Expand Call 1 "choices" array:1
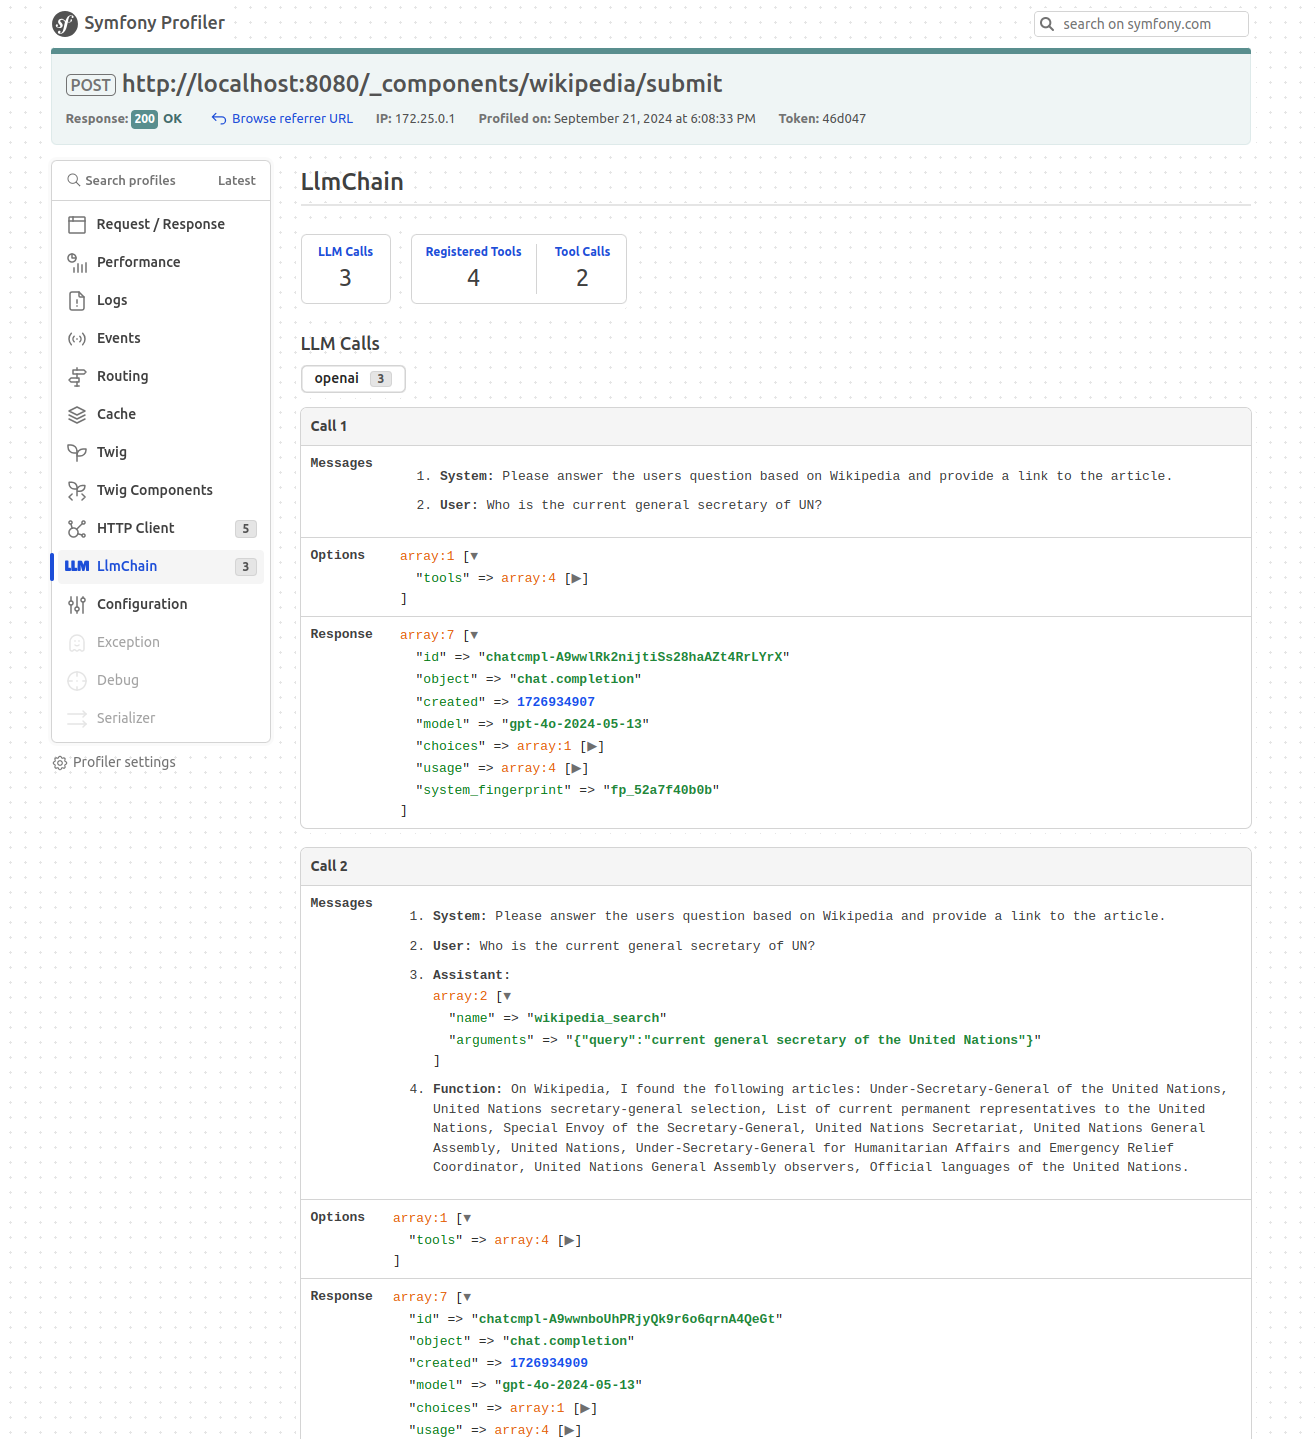 (x=592, y=746)
